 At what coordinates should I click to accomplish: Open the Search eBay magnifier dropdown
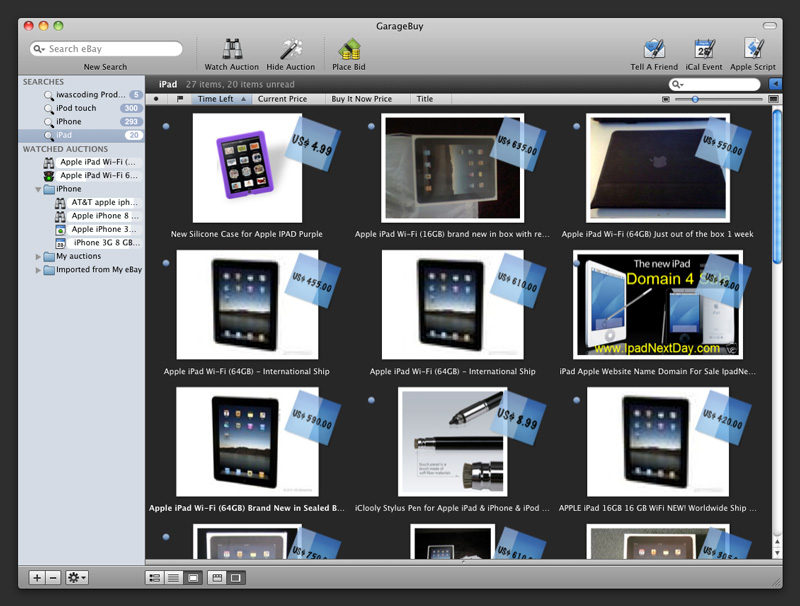(x=39, y=49)
